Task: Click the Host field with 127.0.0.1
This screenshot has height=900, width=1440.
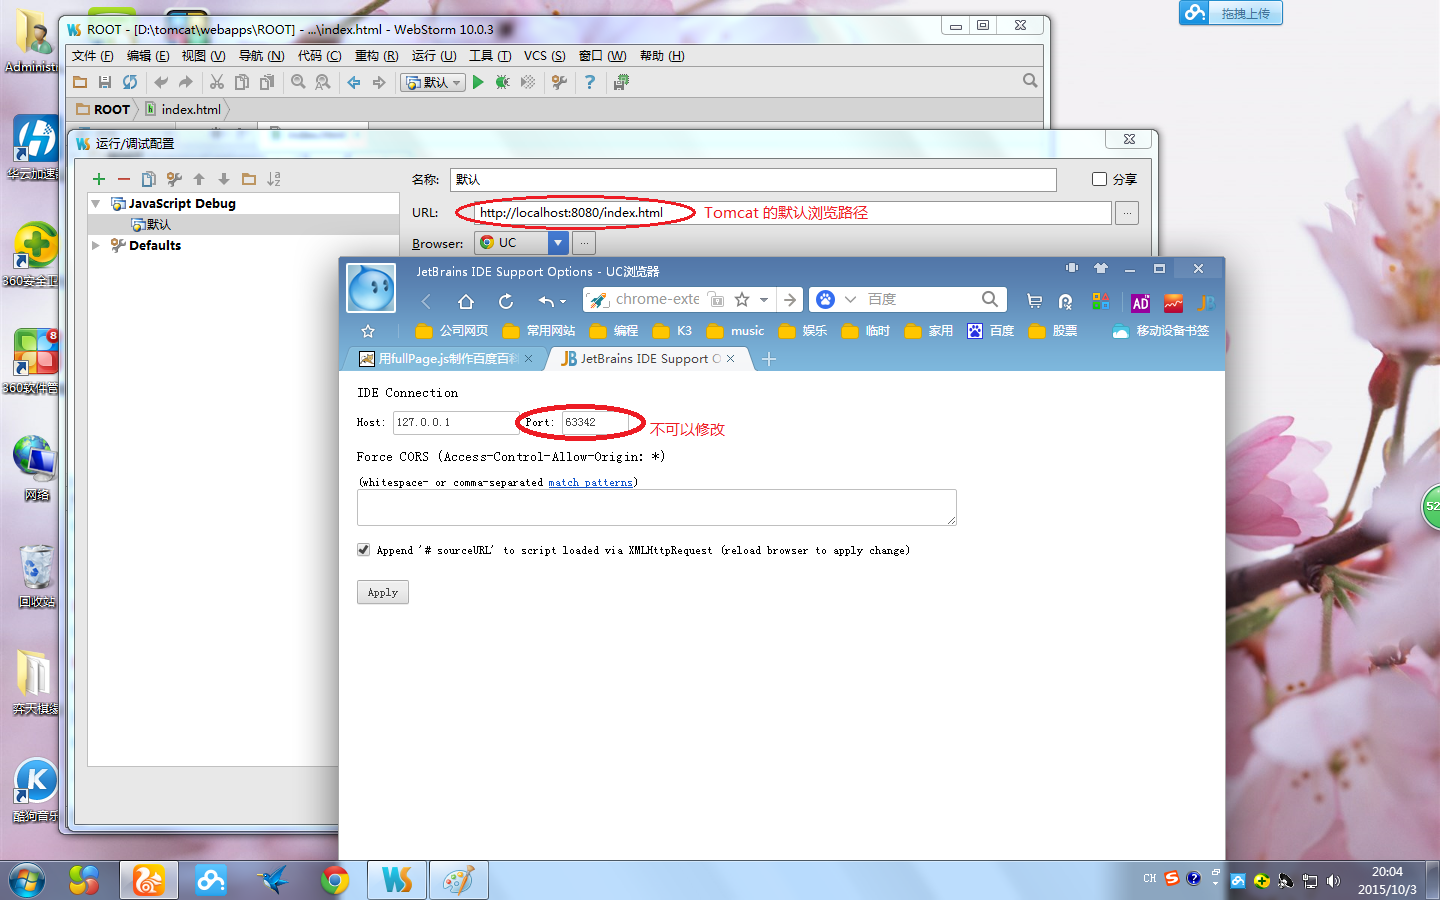Action: pos(454,422)
